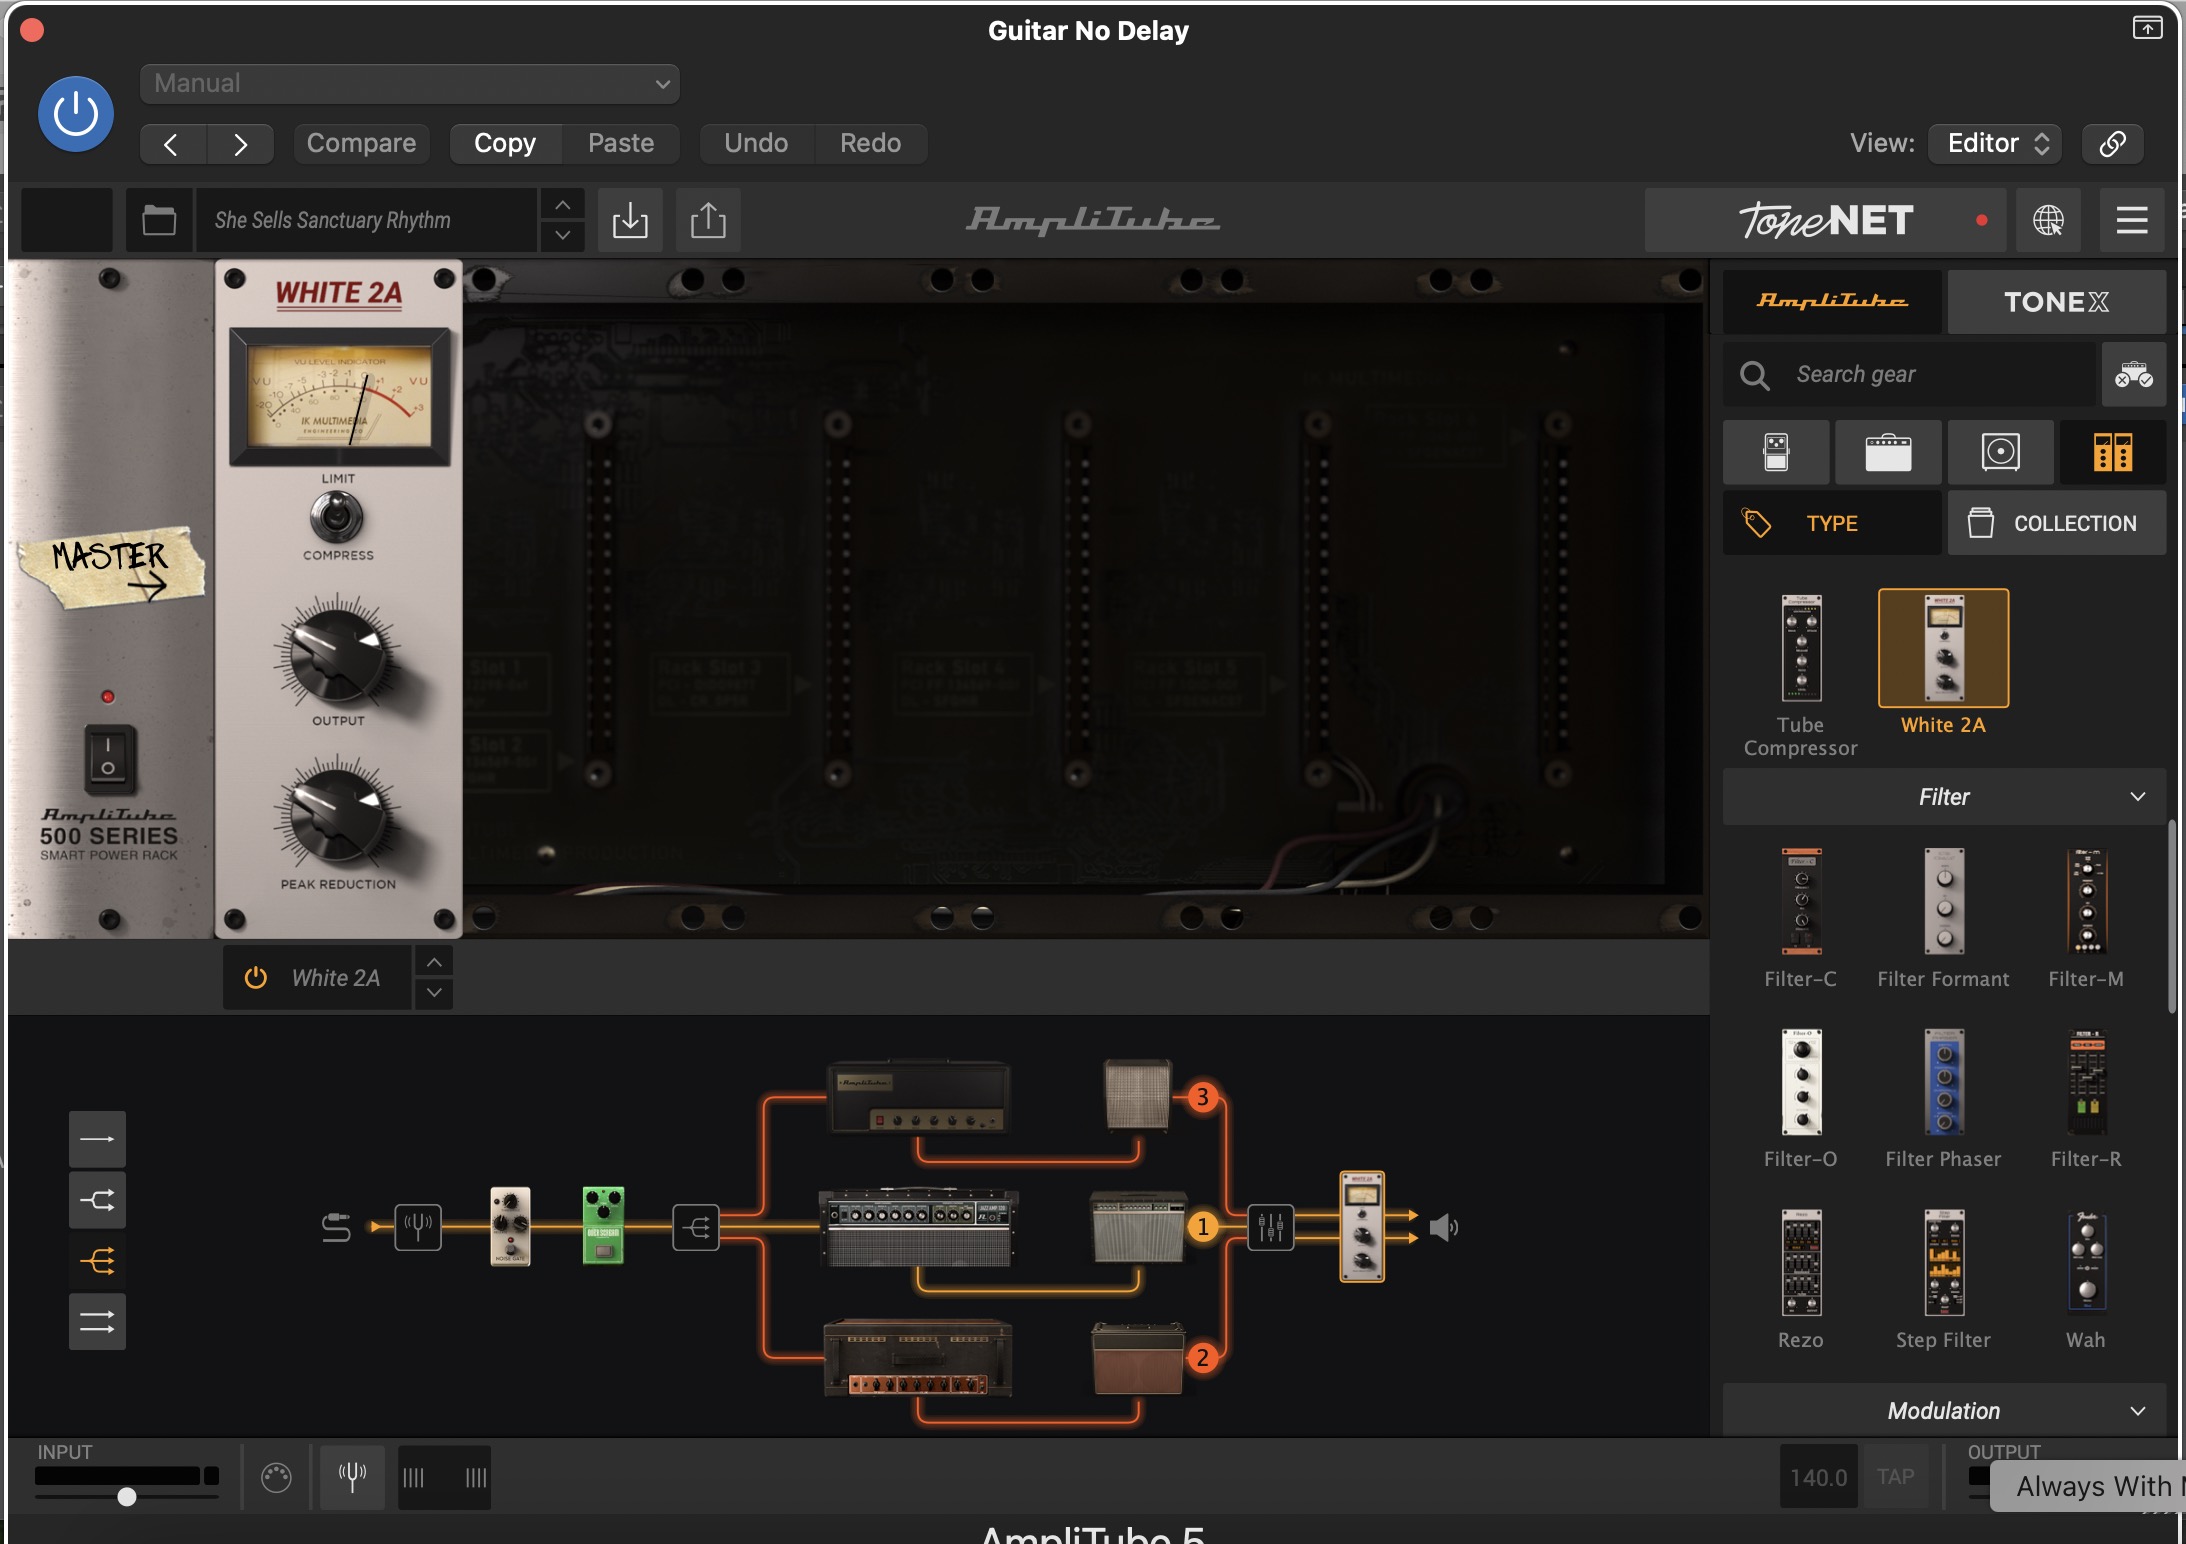Move White 2A slot up with chevron

click(x=434, y=962)
